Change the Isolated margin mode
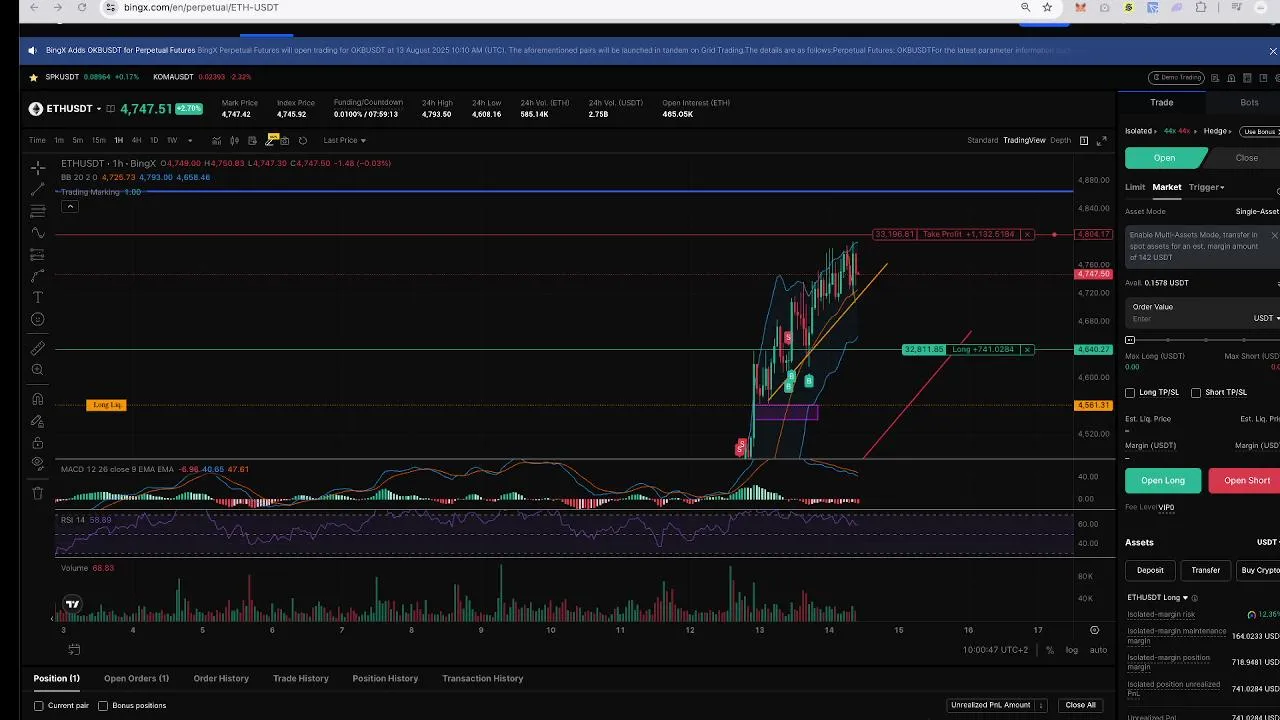Image resolution: width=1280 pixels, height=720 pixels. tap(1141, 131)
